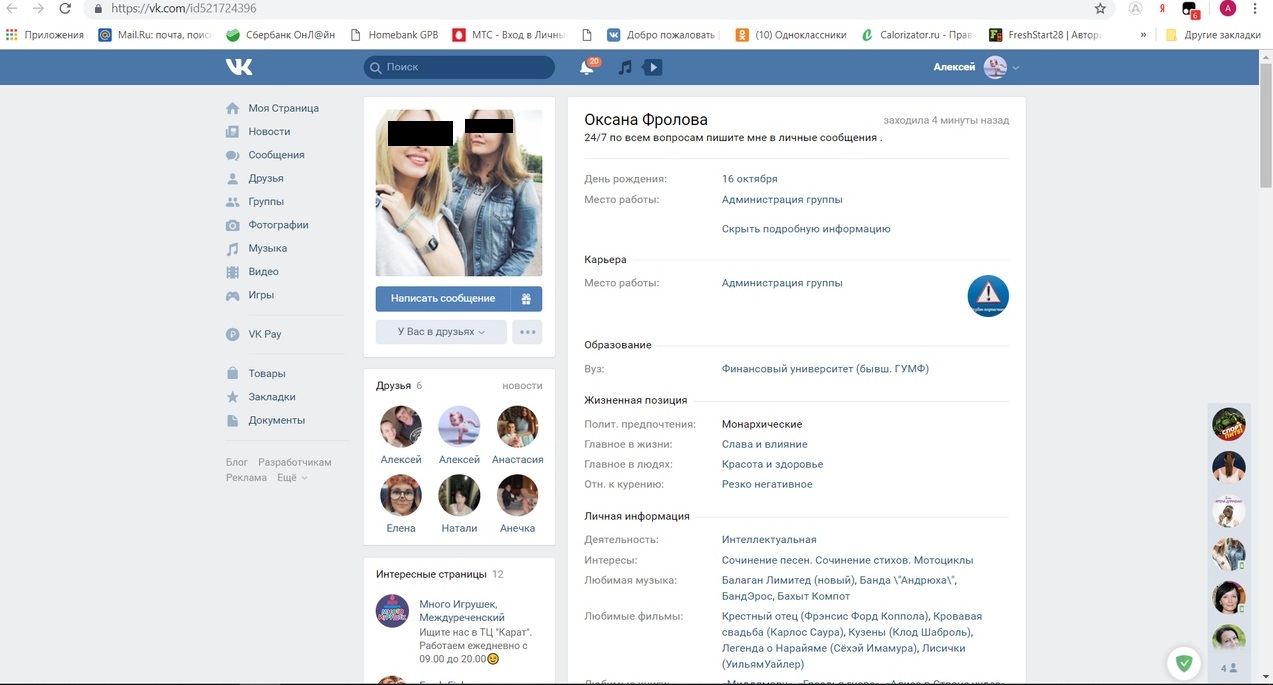Open the Mail.Ru bookmark

click(x=156, y=35)
